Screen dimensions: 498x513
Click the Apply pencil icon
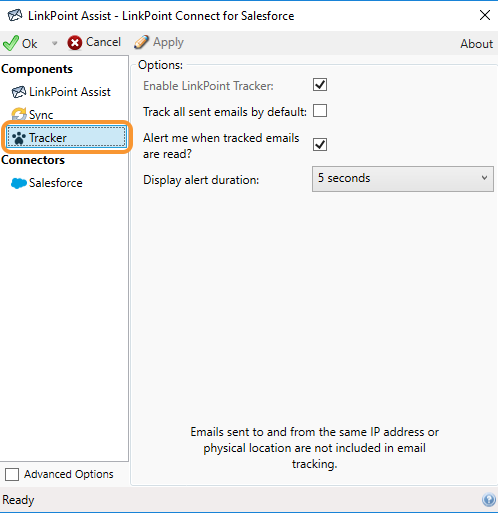click(x=141, y=42)
